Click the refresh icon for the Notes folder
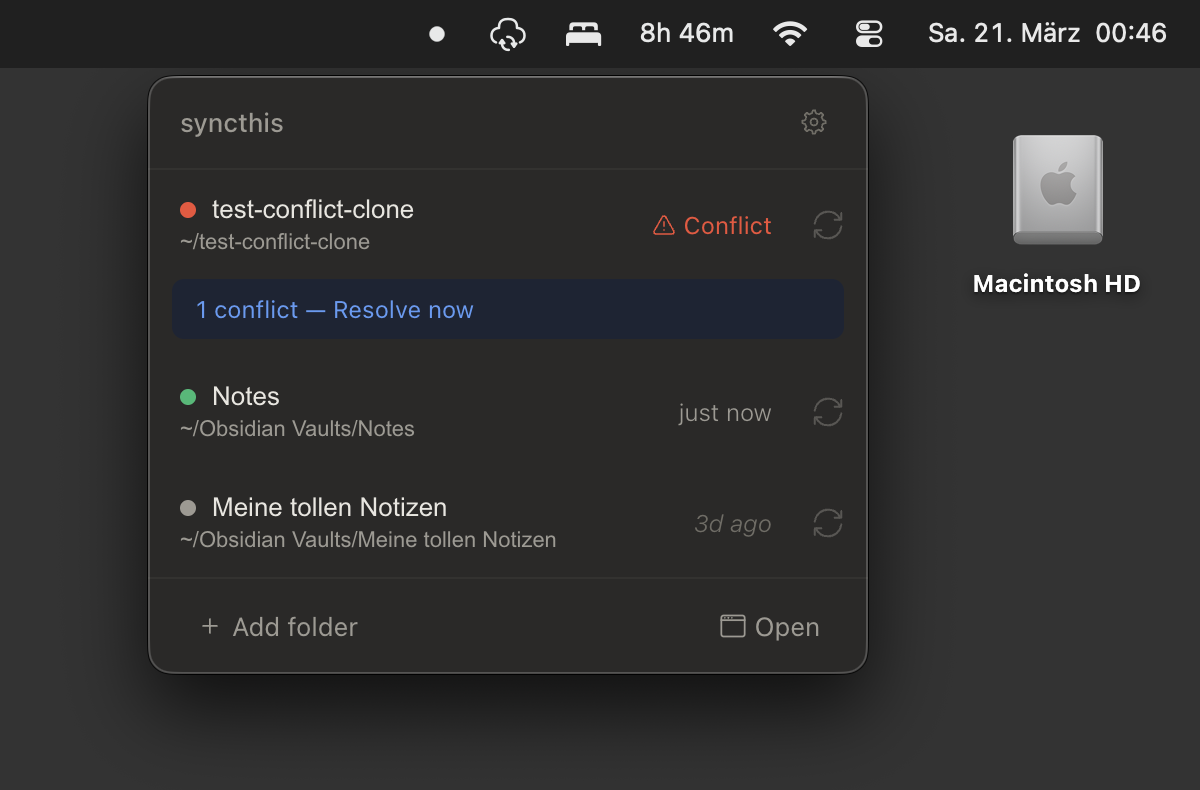Viewport: 1200px width, 790px height. tap(827, 412)
